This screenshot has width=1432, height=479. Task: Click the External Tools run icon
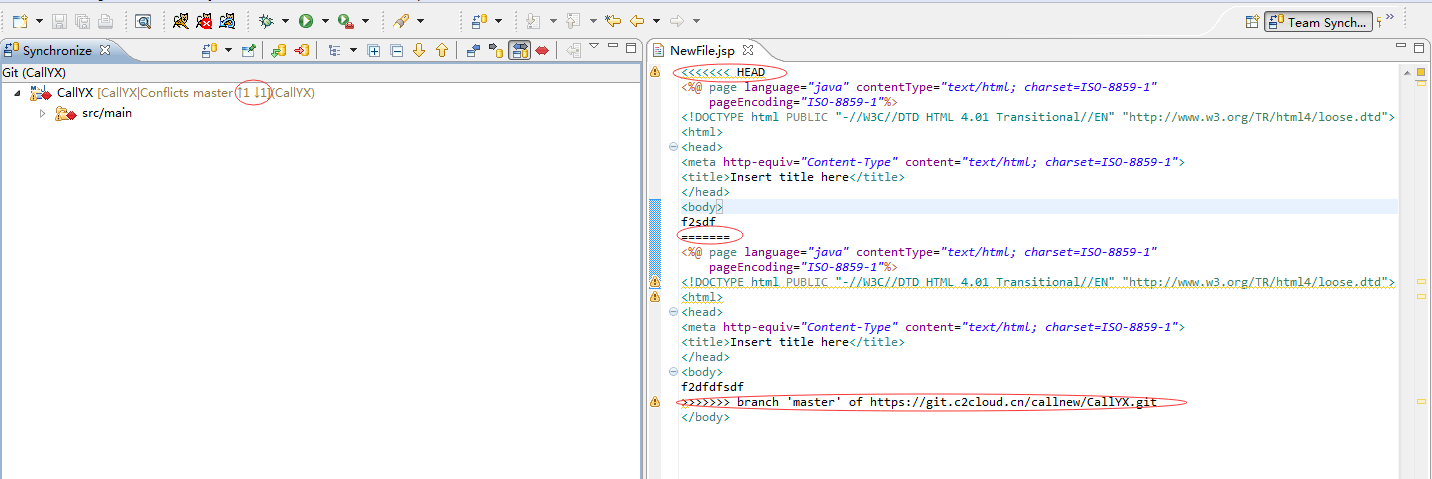[x=346, y=20]
